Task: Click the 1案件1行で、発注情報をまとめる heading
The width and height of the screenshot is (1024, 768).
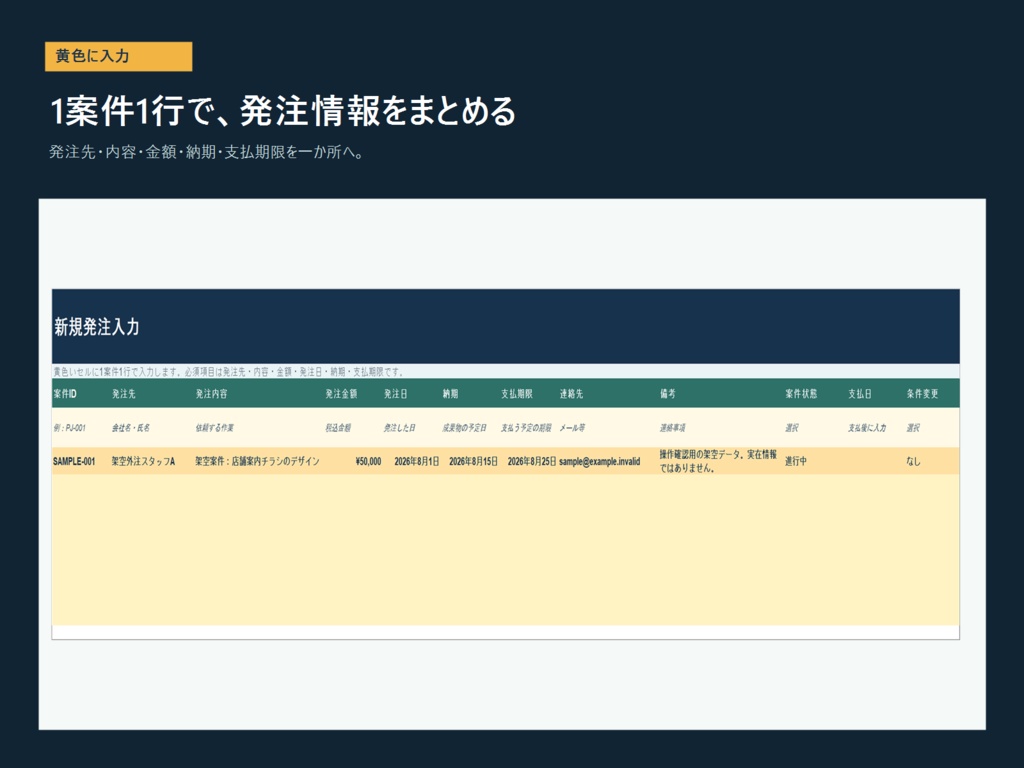Action: [283, 110]
